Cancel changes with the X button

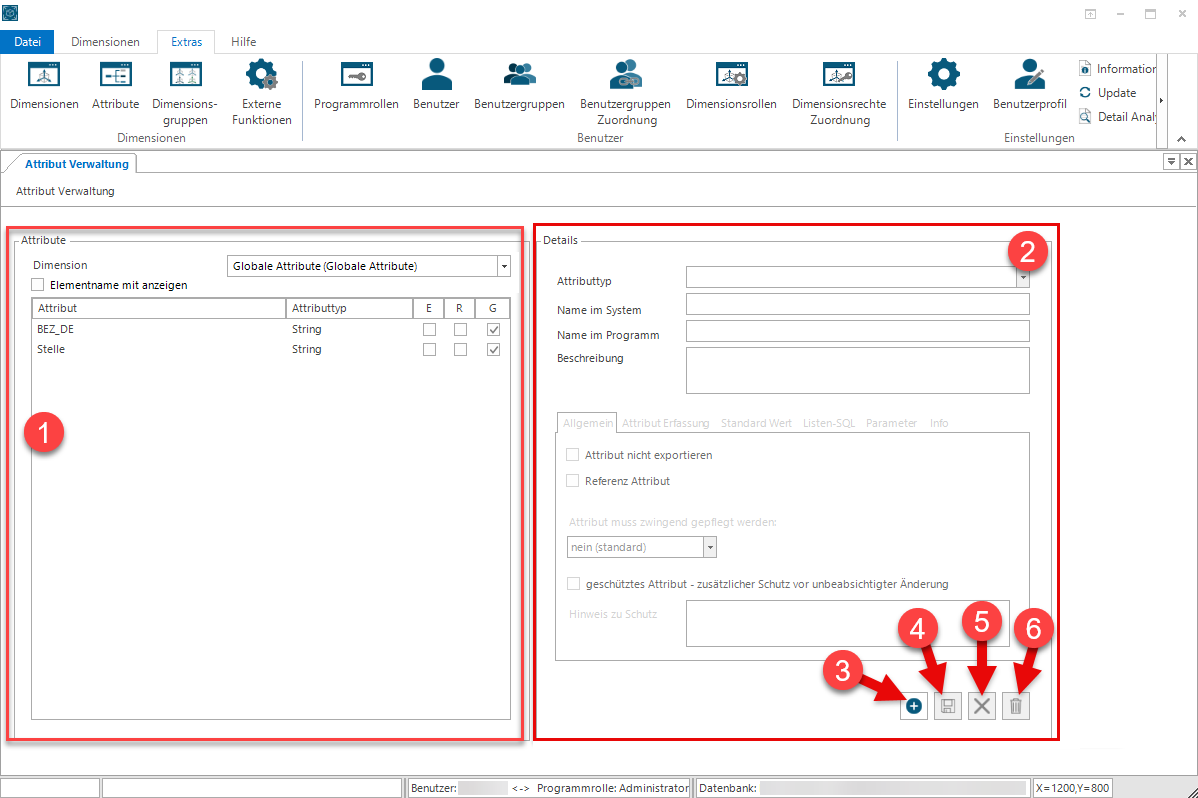pyautogui.click(x=982, y=706)
